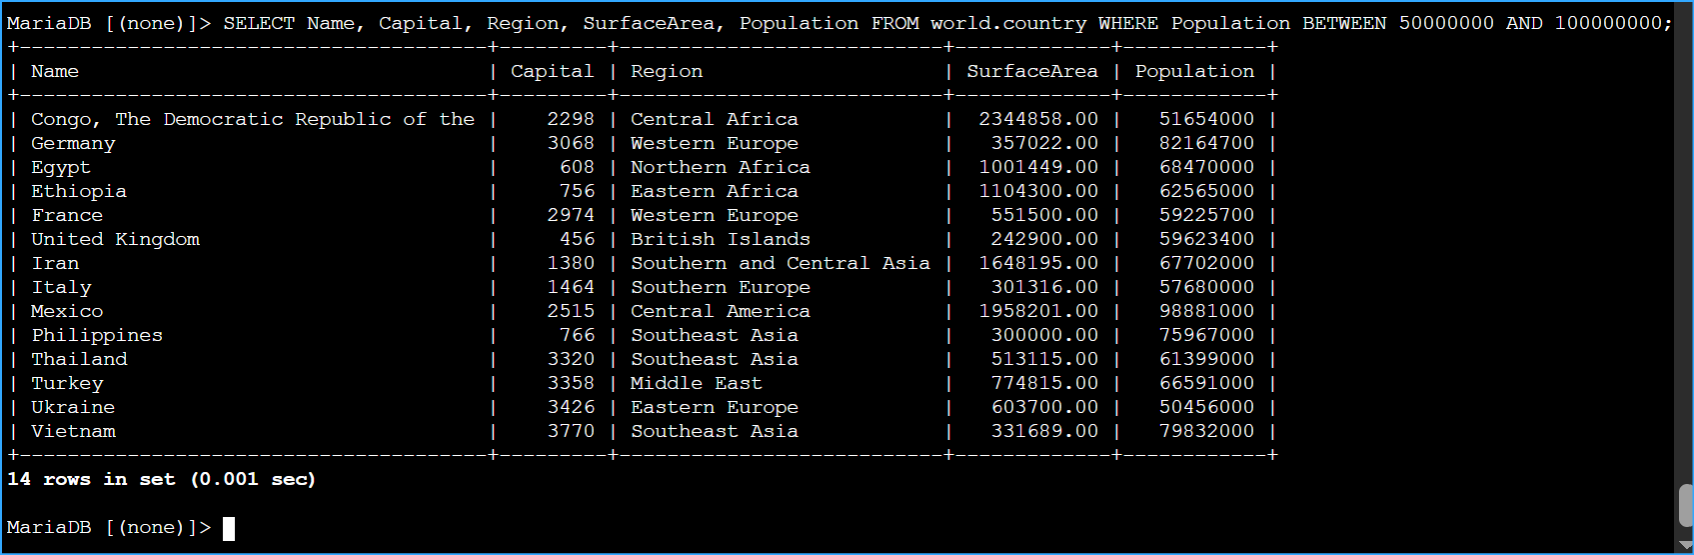This screenshot has width=1694, height=555.
Task: Click the Population column header
Action: coord(1194,71)
